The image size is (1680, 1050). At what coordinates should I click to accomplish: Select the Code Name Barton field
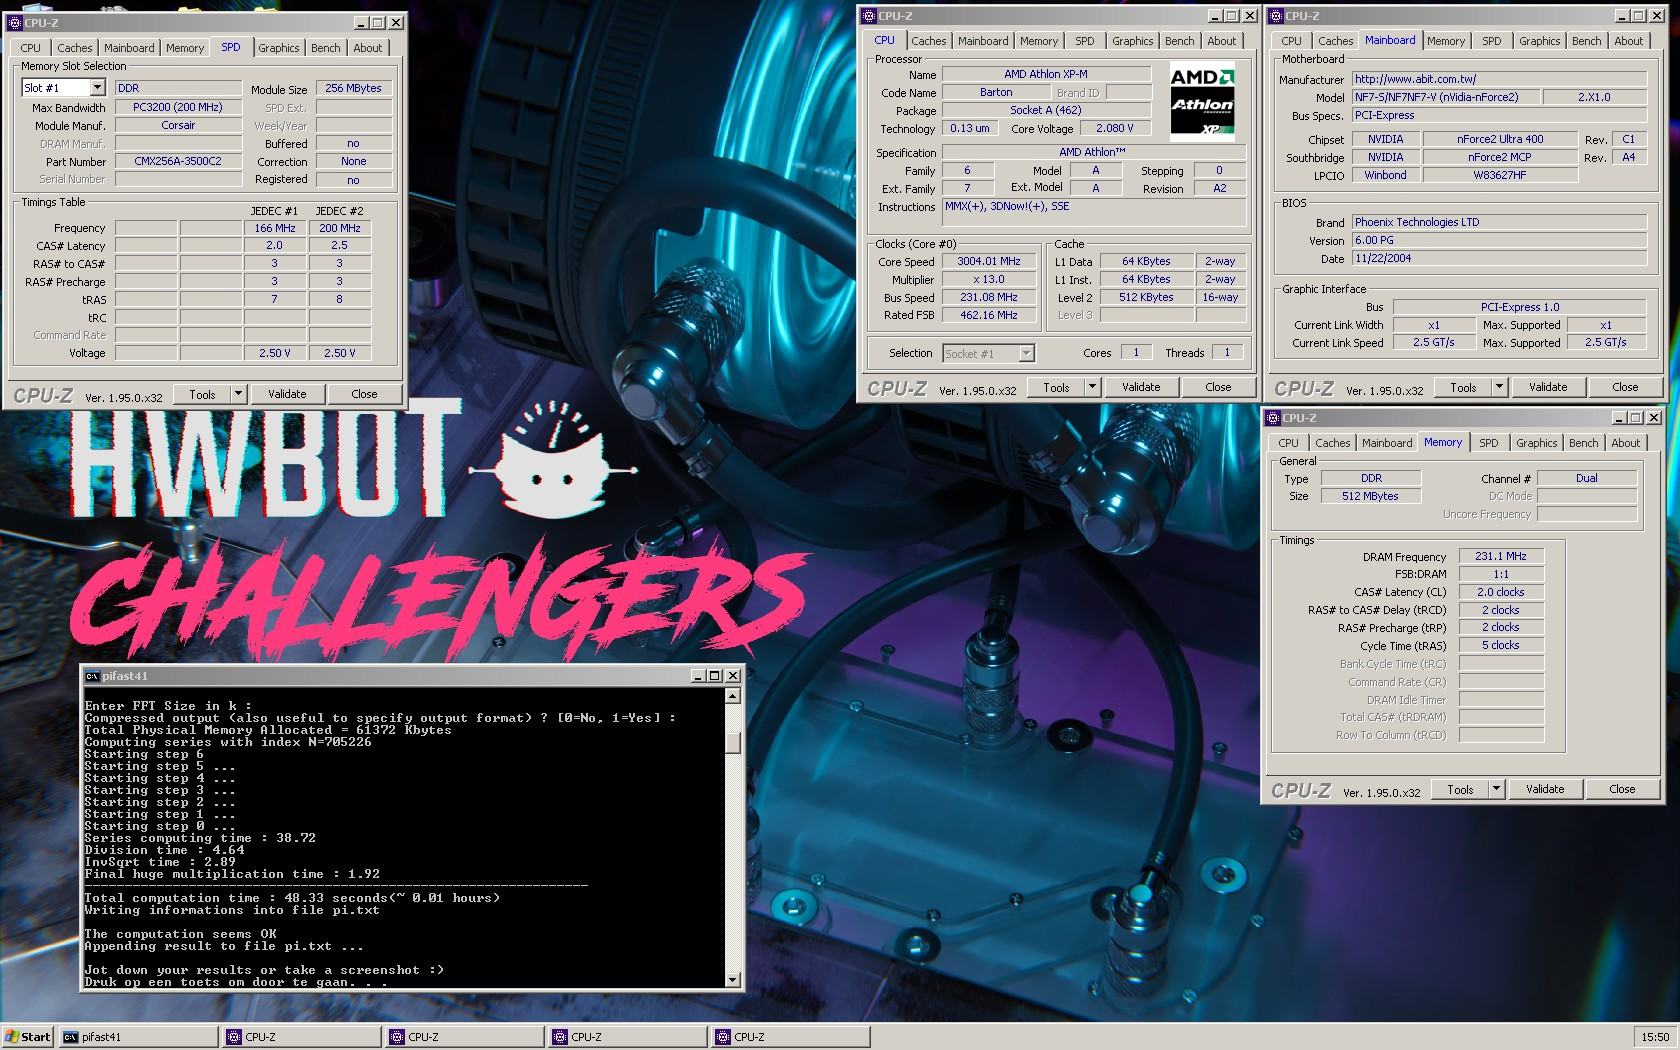click(x=996, y=92)
